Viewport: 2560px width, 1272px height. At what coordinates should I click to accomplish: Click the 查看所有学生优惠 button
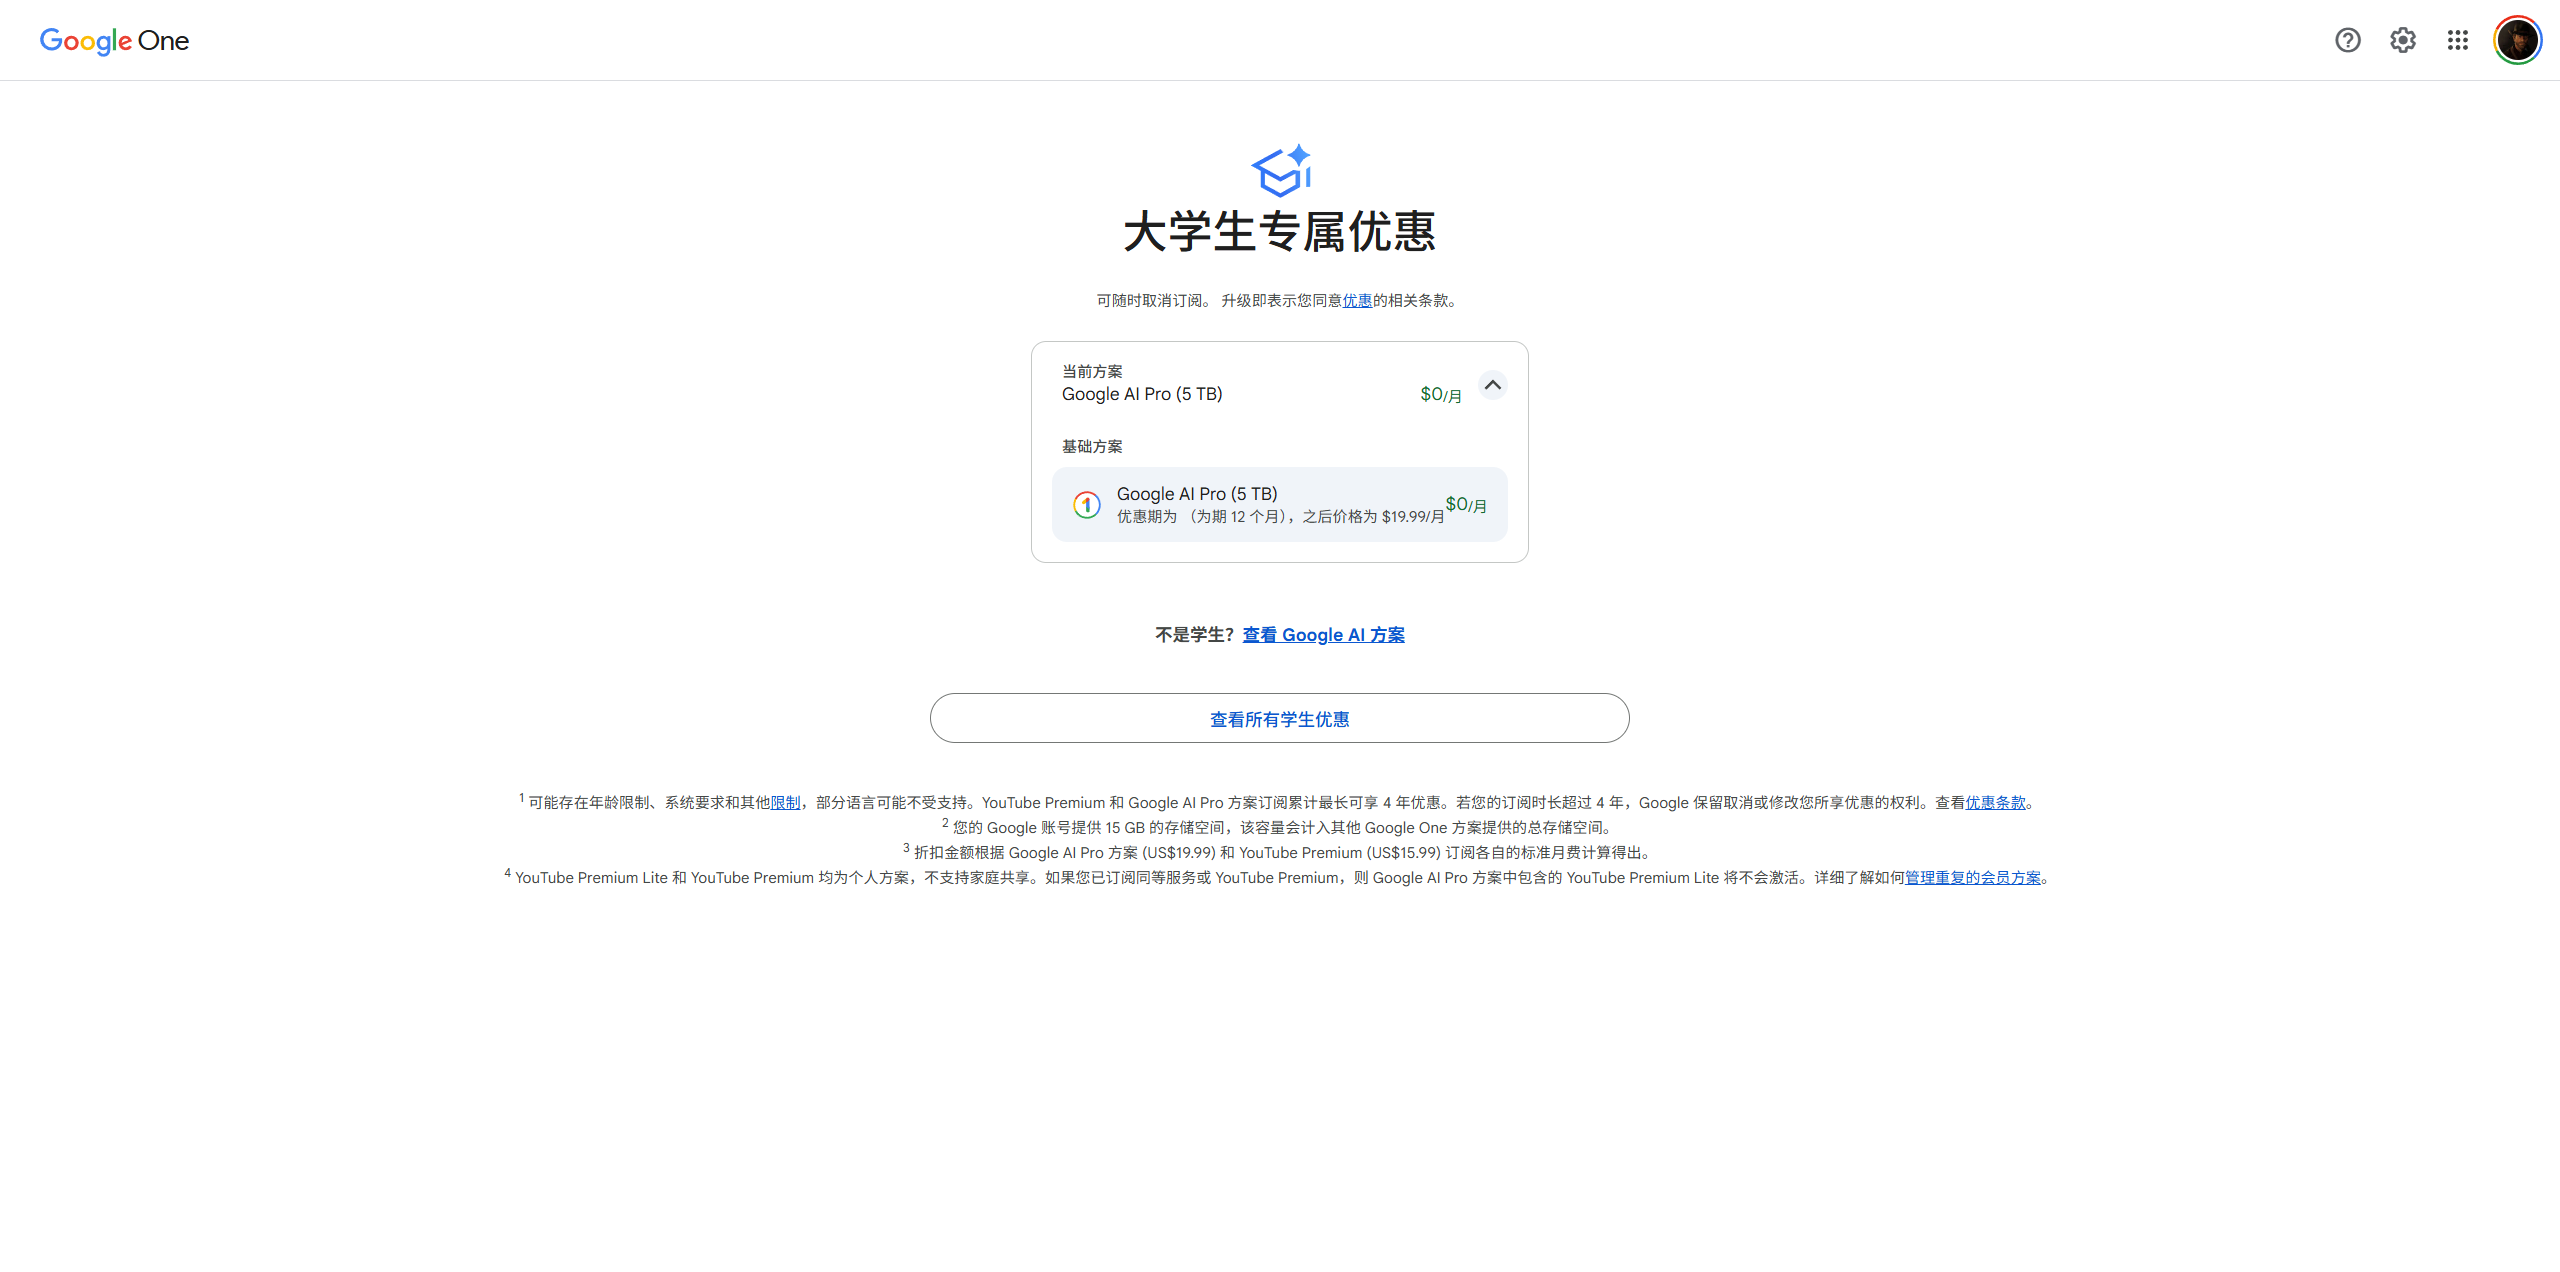[x=1280, y=719]
